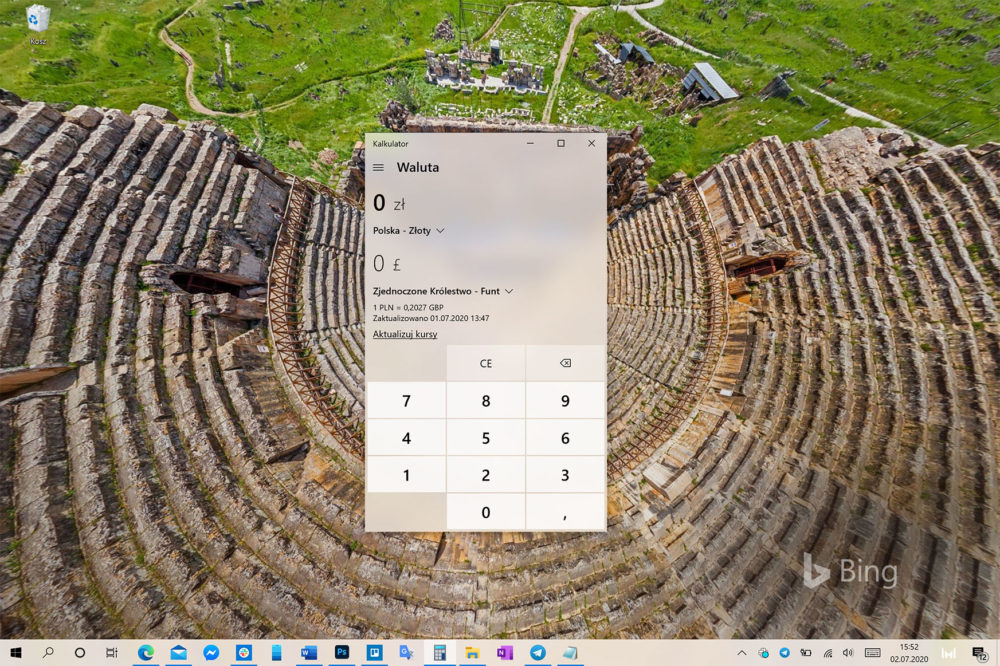The image size is (1000, 666).
Task: Click the '1 PLN = 0,2027 GBP' rate text
Action: click(408, 307)
